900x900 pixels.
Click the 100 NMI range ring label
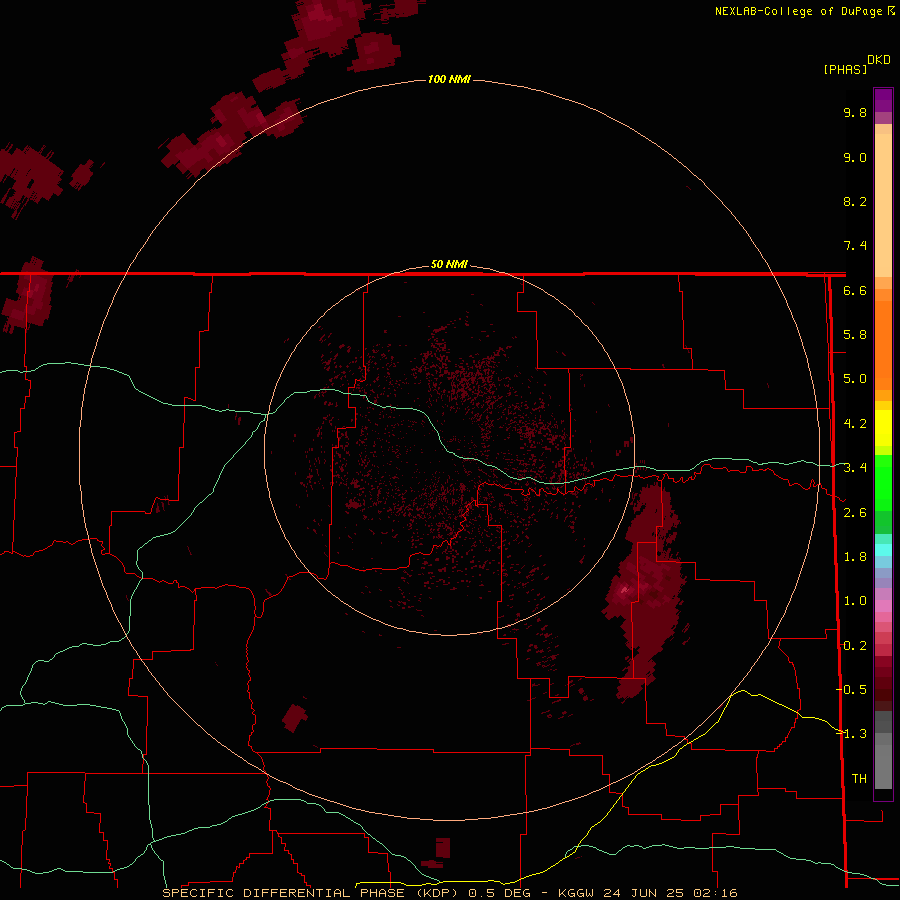449,79
